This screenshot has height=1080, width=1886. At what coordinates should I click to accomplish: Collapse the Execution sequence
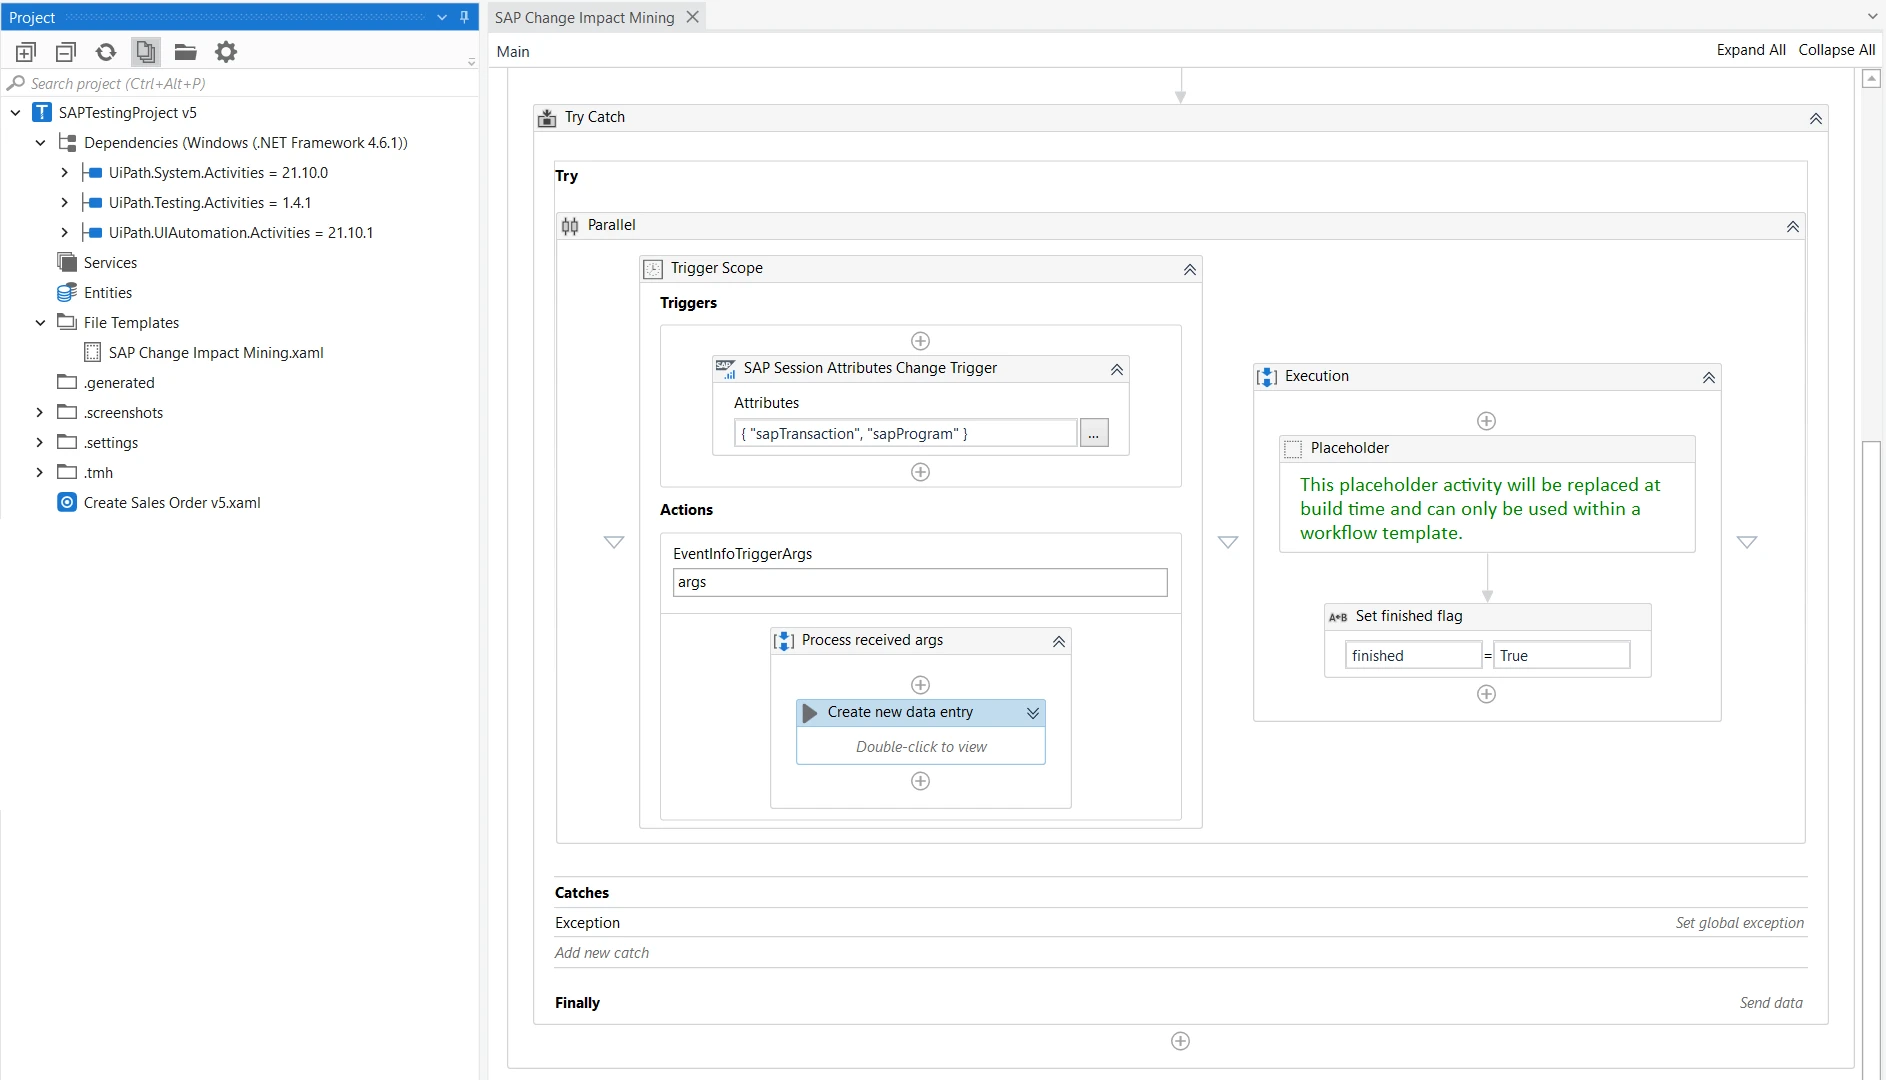[1709, 378]
